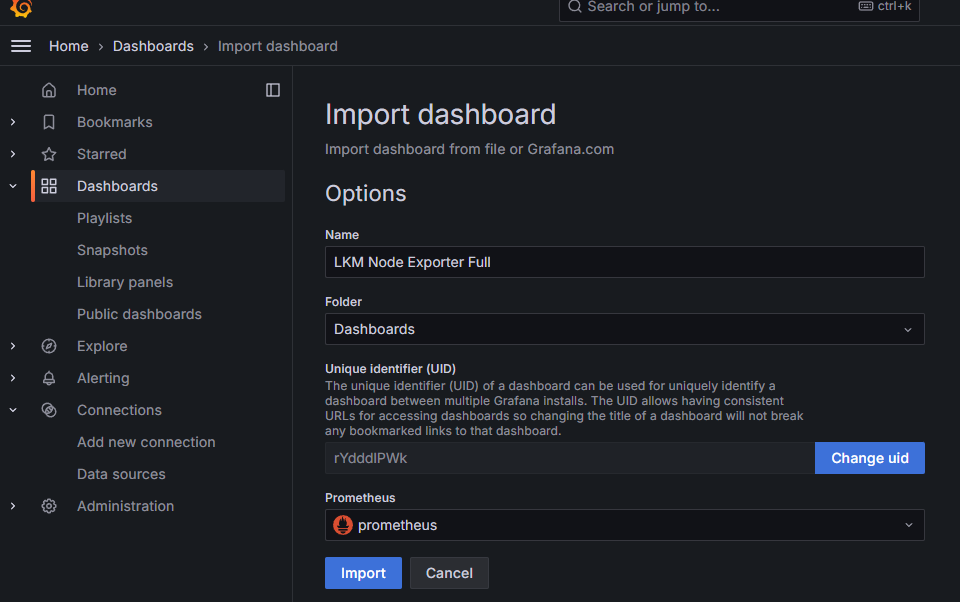
Task: Expand the Explore section
Action: coord(13,346)
